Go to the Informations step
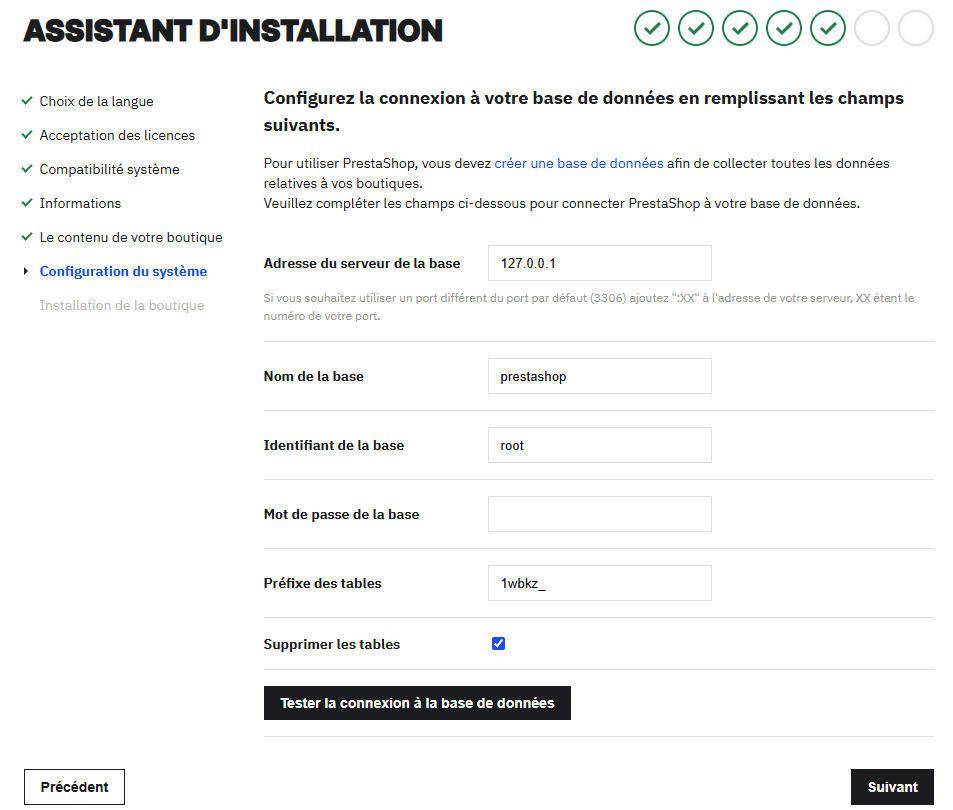Image resolution: width=953 pixels, height=810 pixels. click(x=80, y=203)
